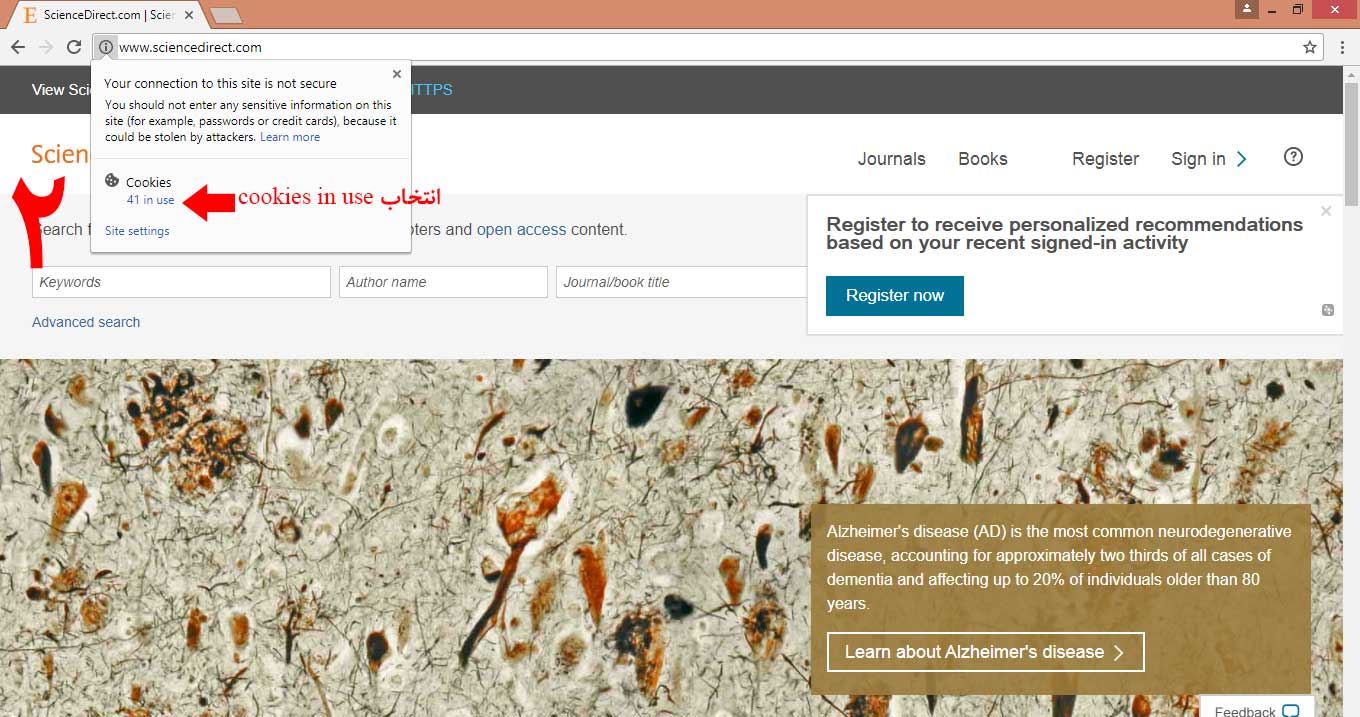Viewport: 1360px width, 717px height.
Task: Go back with the browser back arrow
Action: [17, 47]
